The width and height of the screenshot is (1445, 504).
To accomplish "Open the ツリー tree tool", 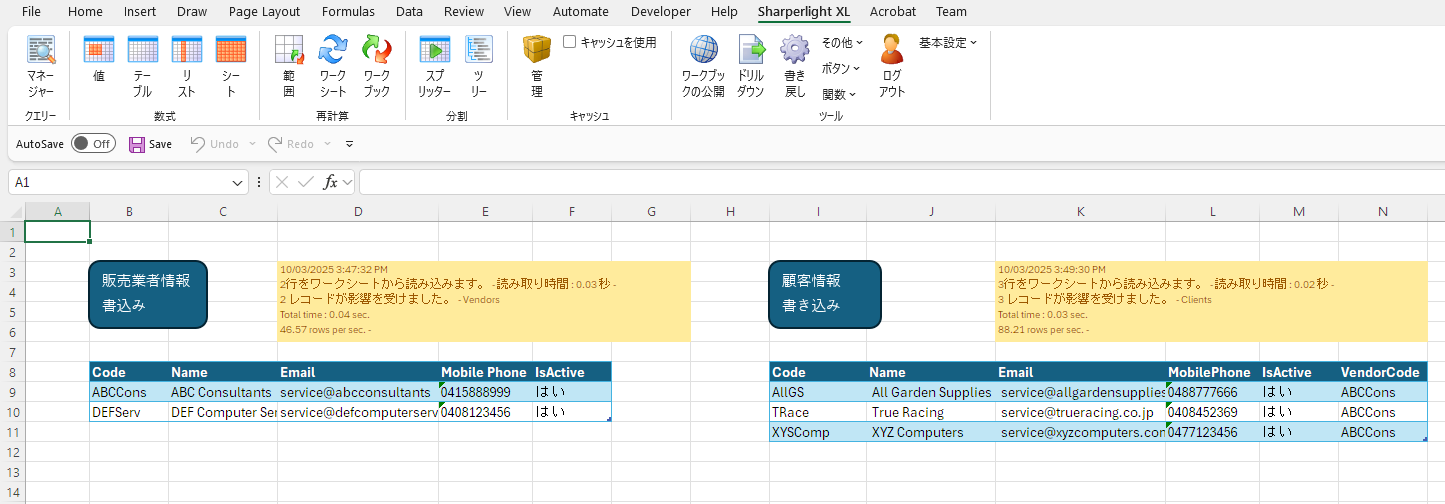I will tap(479, 67).
